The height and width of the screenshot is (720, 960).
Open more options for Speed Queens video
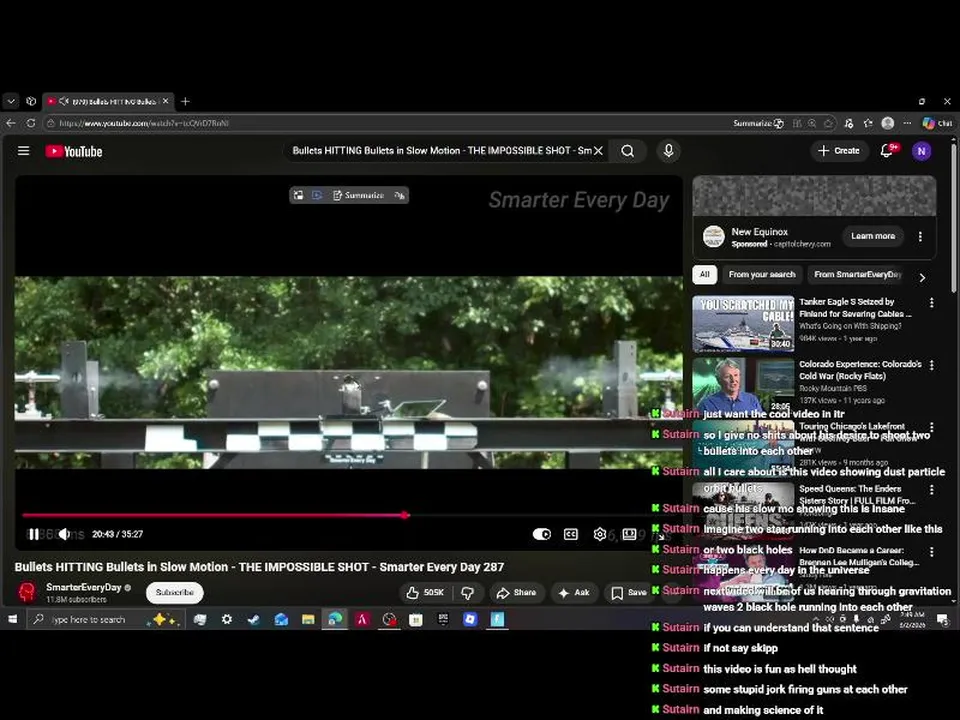(931, 490)
